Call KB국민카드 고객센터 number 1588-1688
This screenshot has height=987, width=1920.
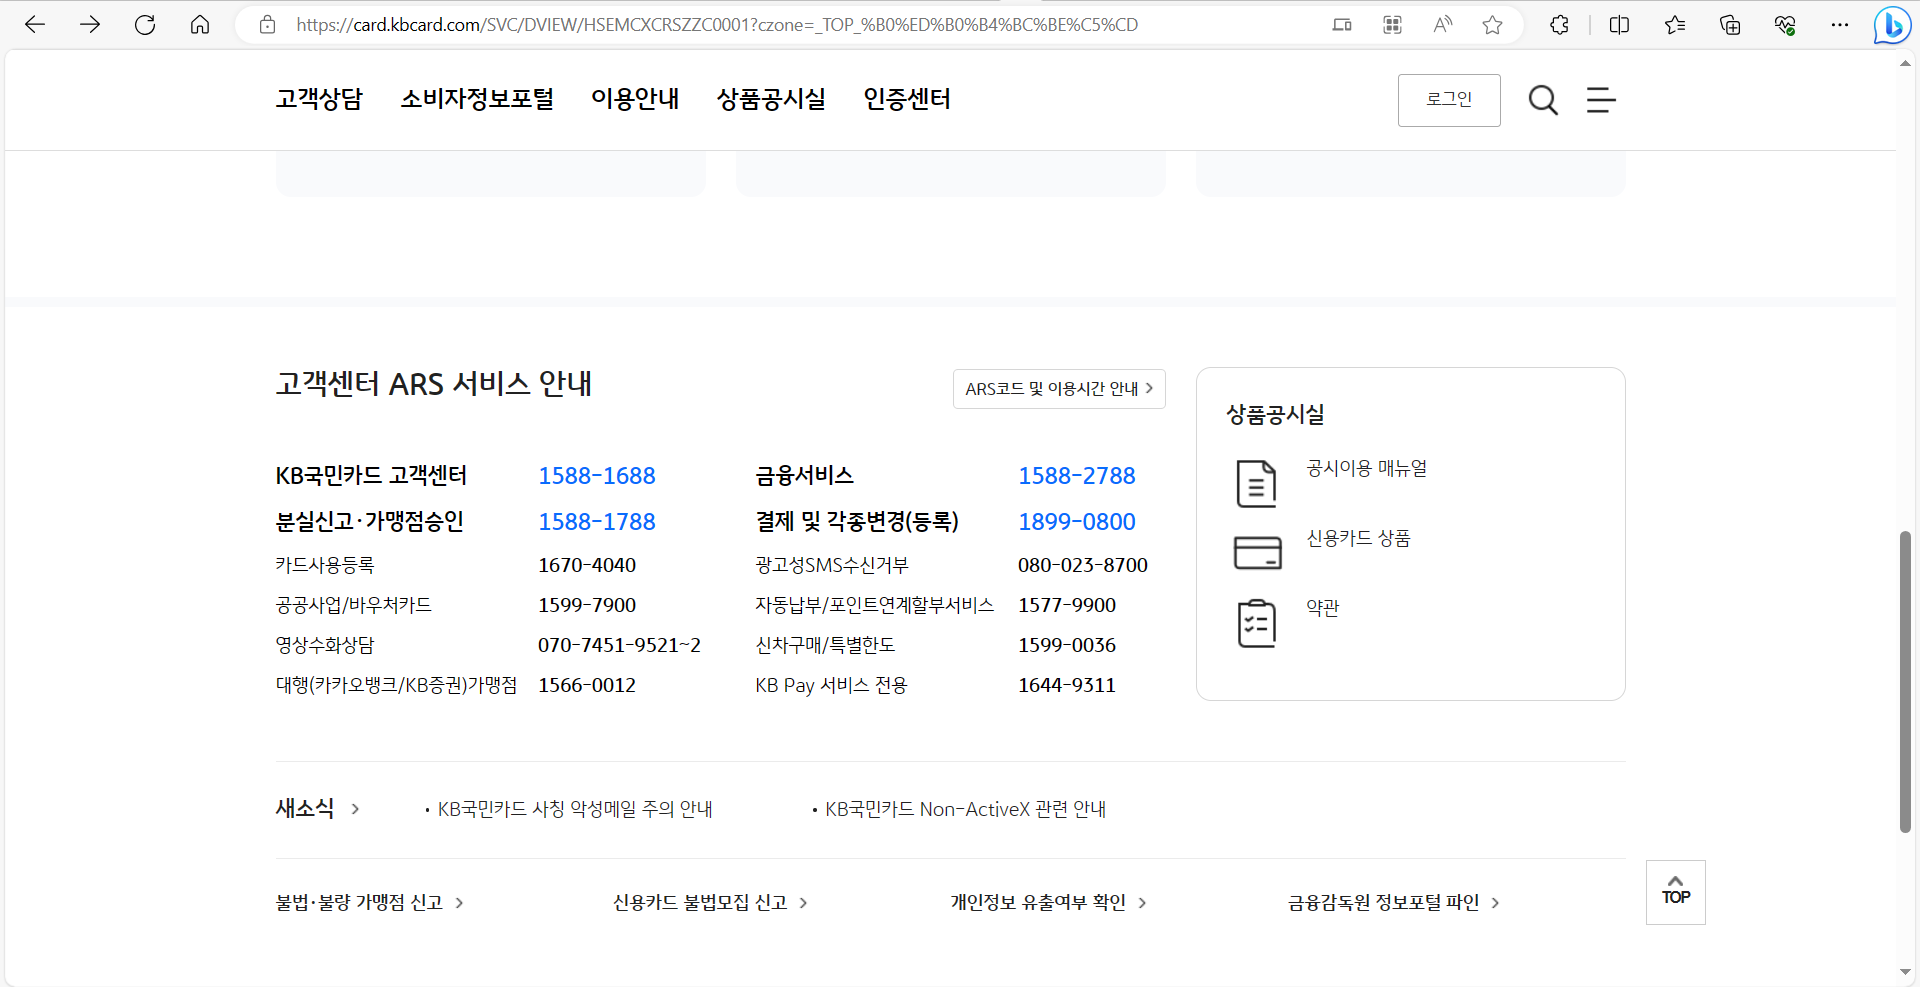597,476
